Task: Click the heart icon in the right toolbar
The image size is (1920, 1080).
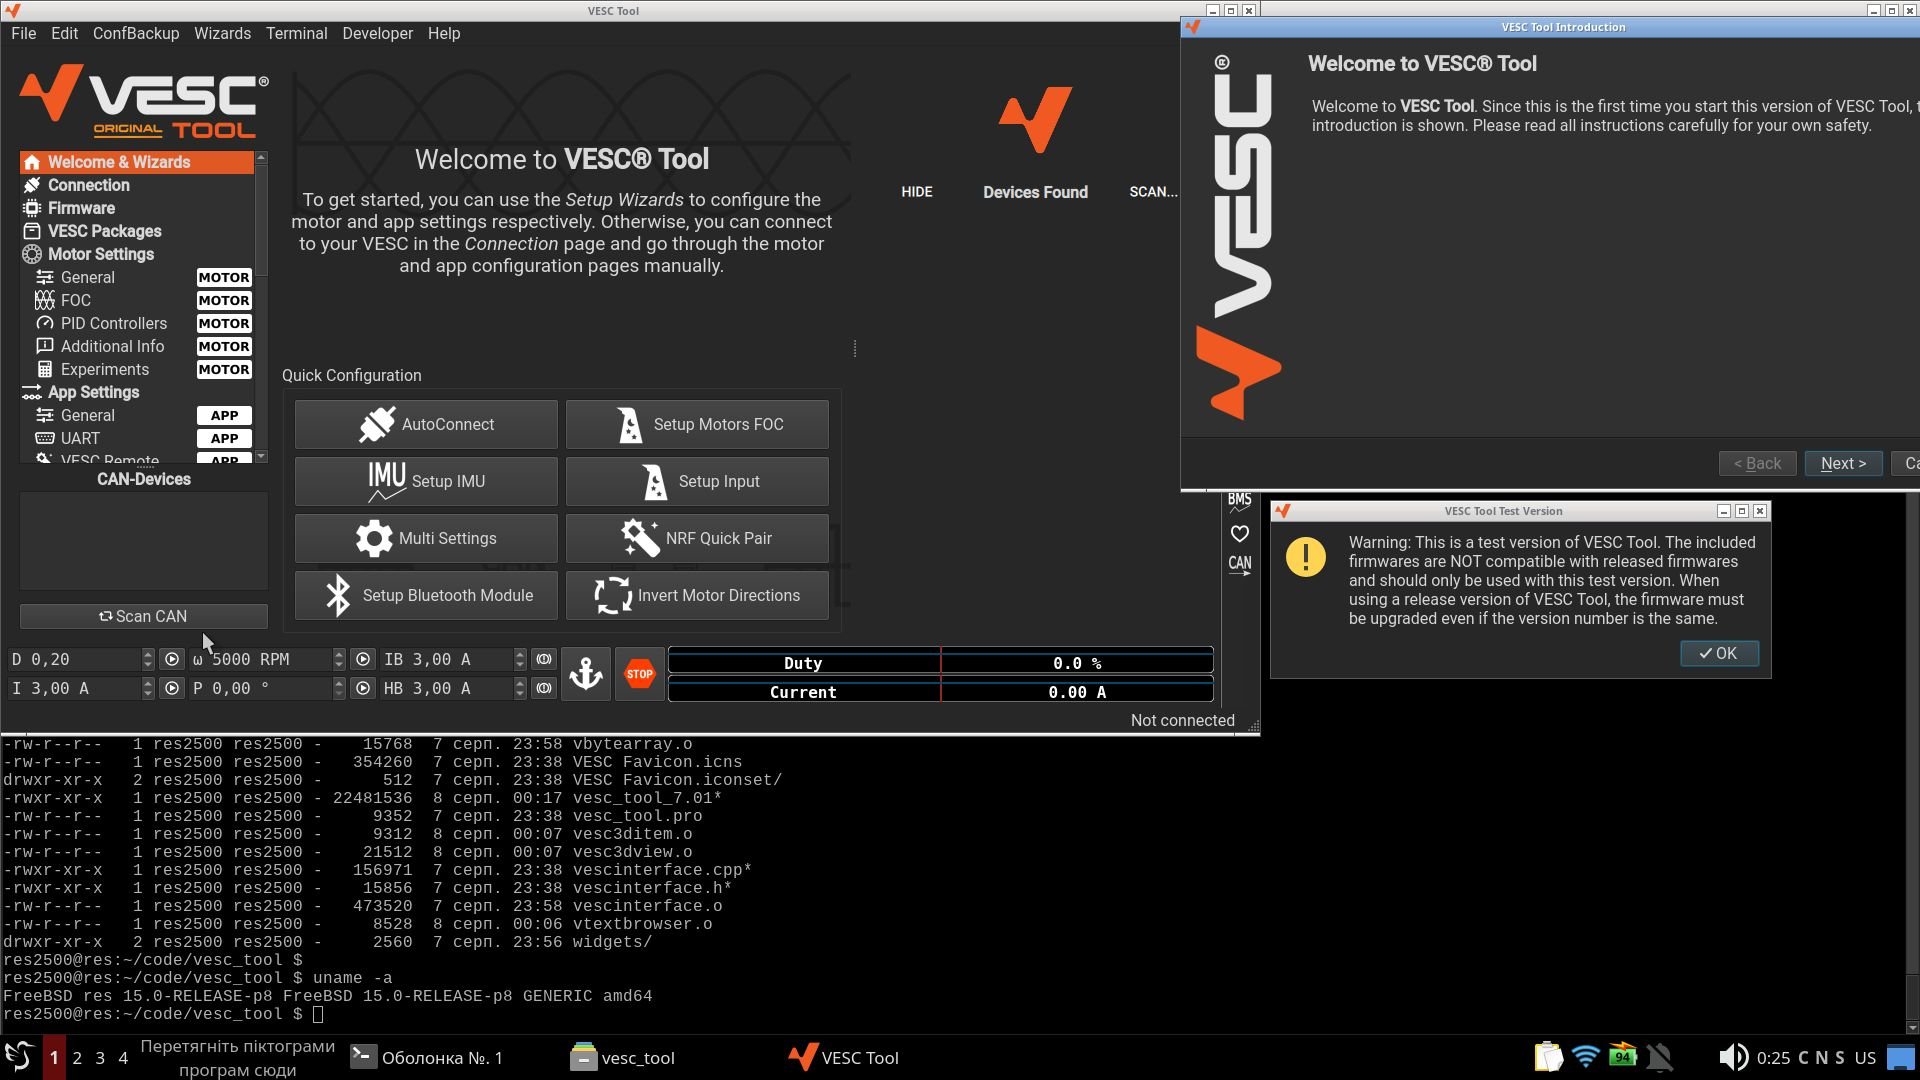Action: point(1240,534)
